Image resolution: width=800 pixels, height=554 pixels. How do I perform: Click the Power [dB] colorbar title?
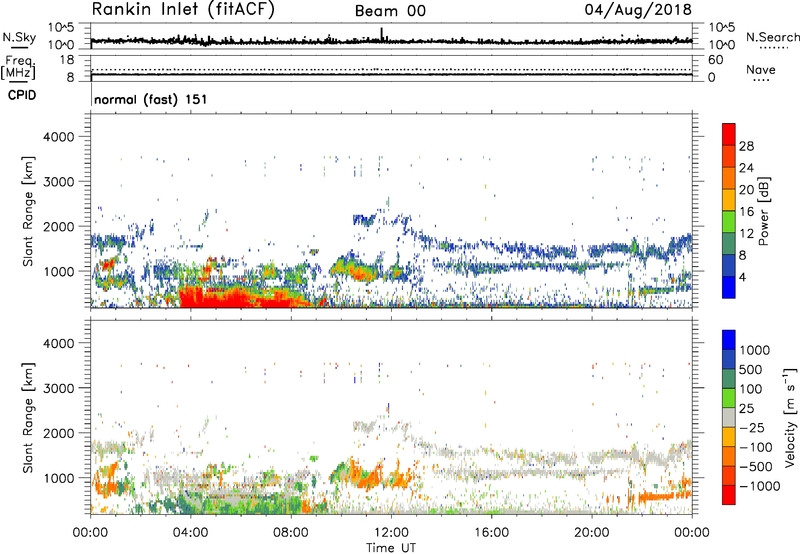tap(763, 211)
